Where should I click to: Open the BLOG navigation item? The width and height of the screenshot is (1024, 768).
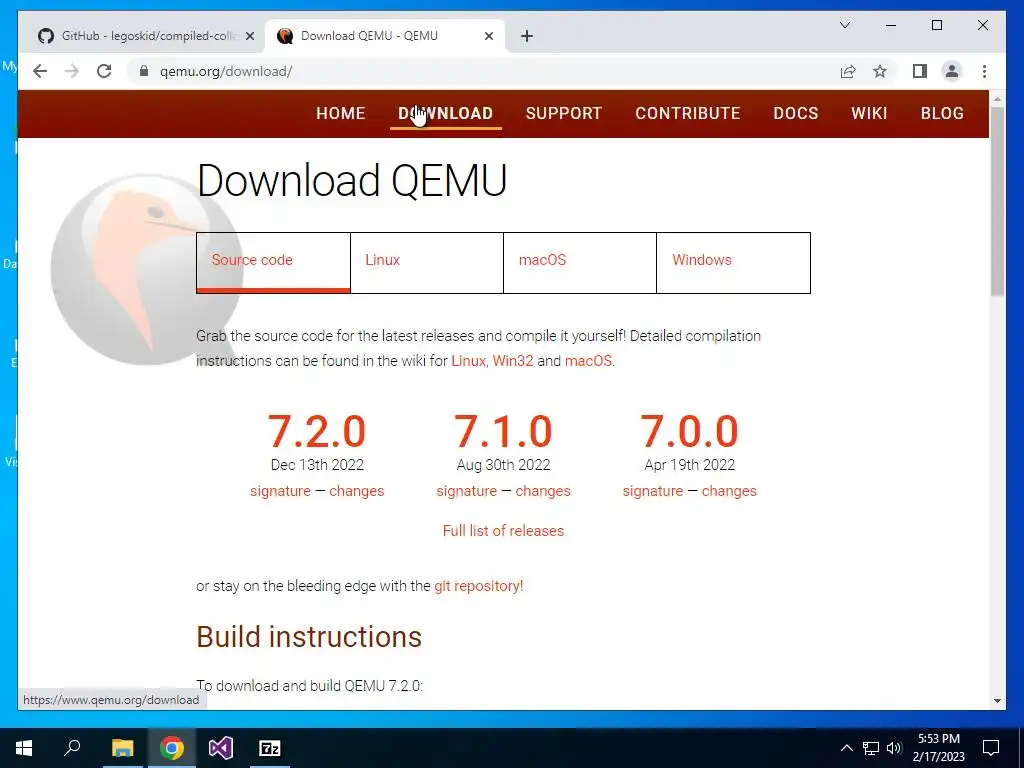(x=942, y=113)
